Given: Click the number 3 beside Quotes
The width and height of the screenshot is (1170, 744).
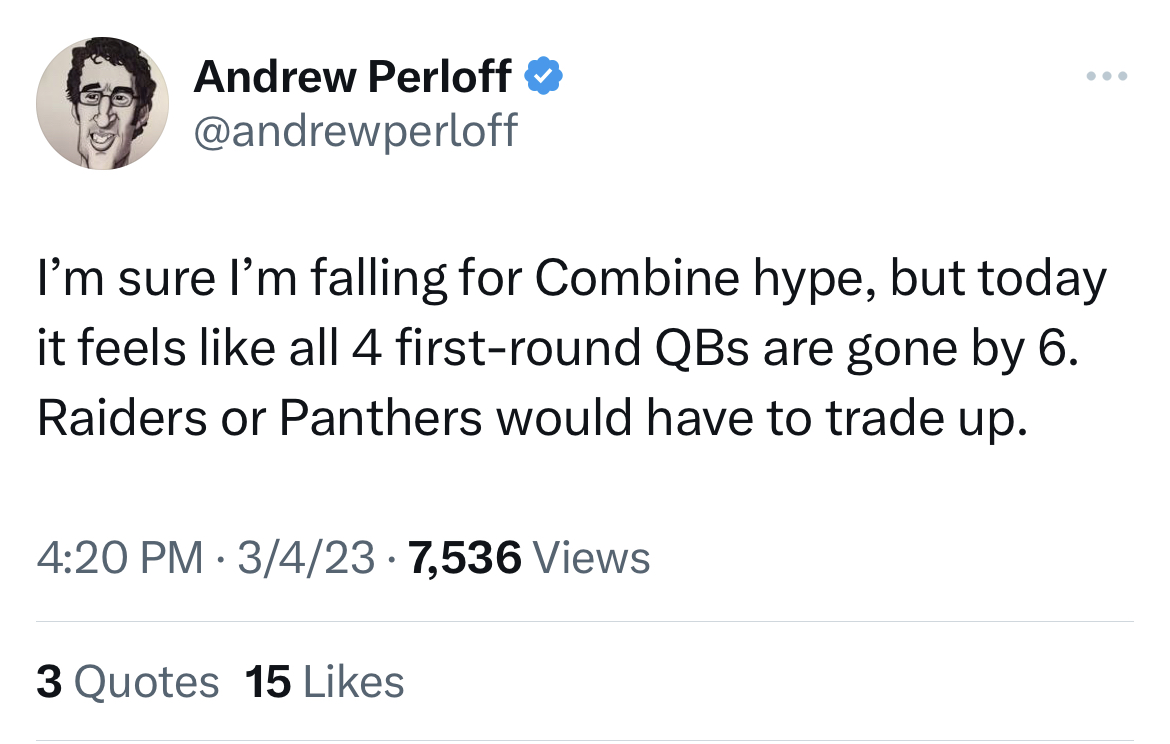Looking at the screenshot, I should (x=49, y=682).
